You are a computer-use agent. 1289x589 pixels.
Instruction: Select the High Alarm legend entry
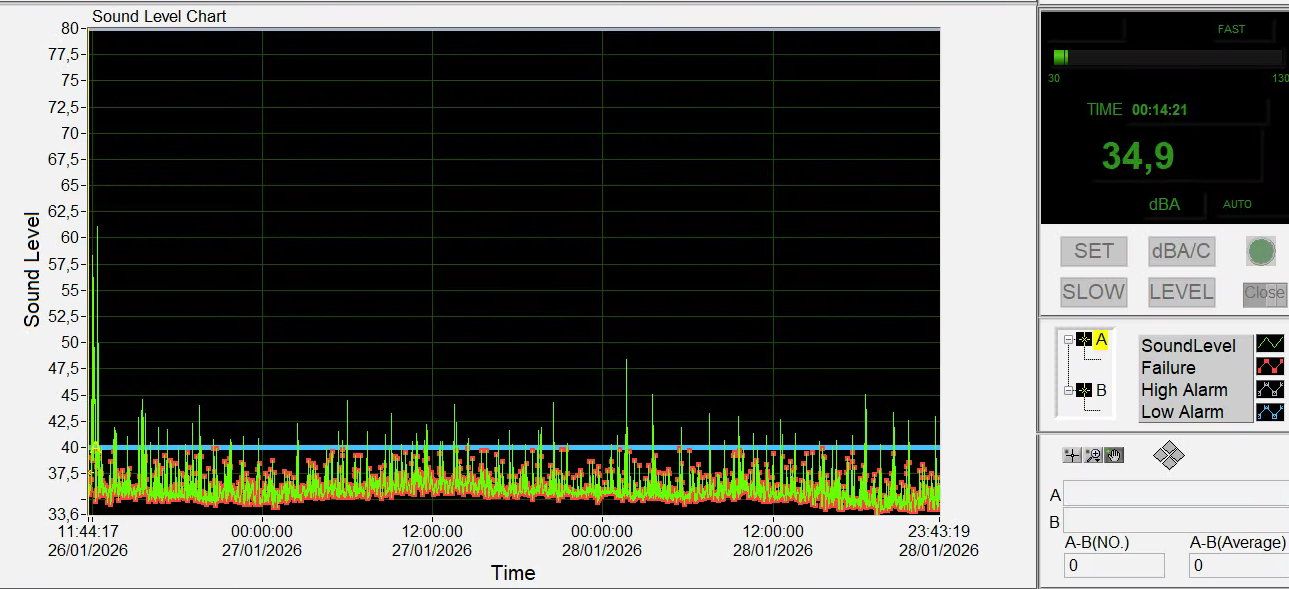coord(1184,390)
